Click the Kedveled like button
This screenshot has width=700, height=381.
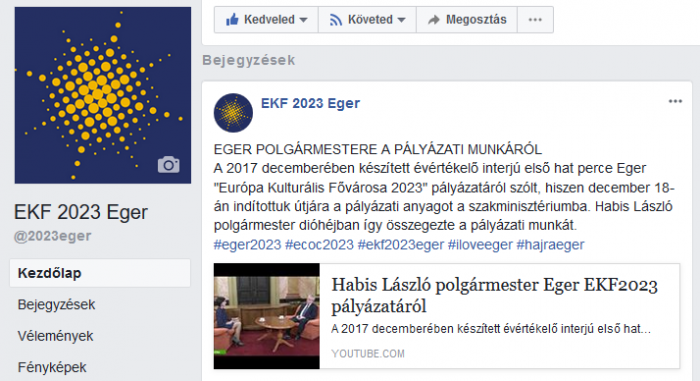[x=267, y=20]
